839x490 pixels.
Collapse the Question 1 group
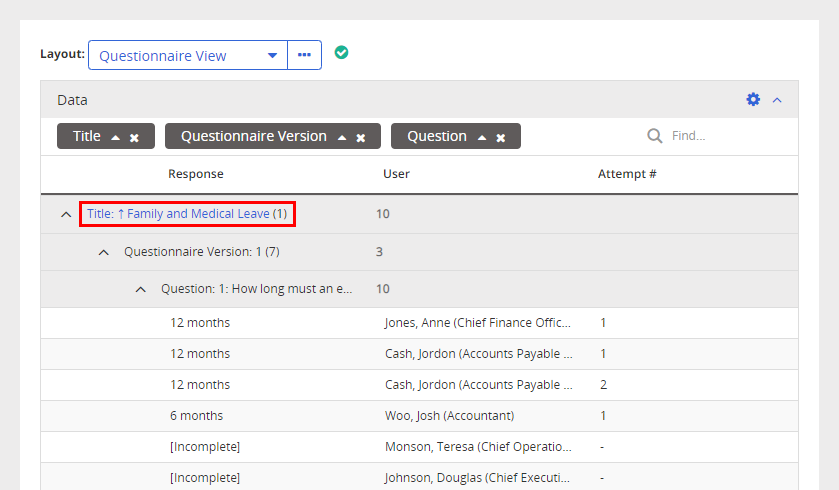141,289
